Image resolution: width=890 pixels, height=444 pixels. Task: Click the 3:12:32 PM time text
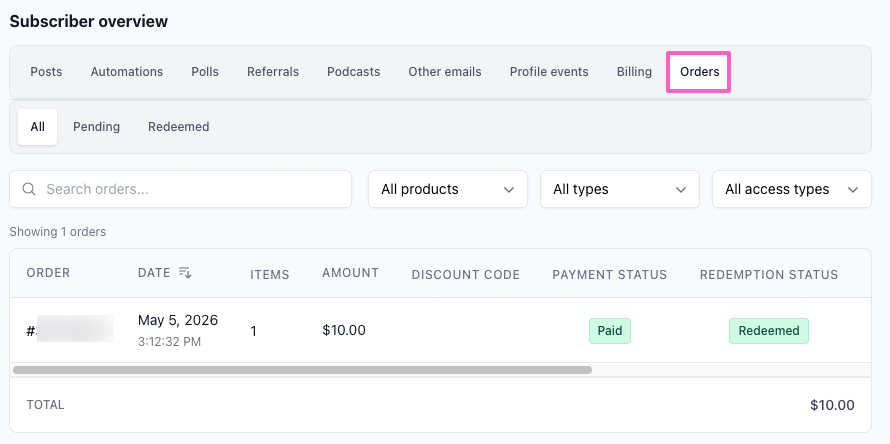[x=169, y=342]
